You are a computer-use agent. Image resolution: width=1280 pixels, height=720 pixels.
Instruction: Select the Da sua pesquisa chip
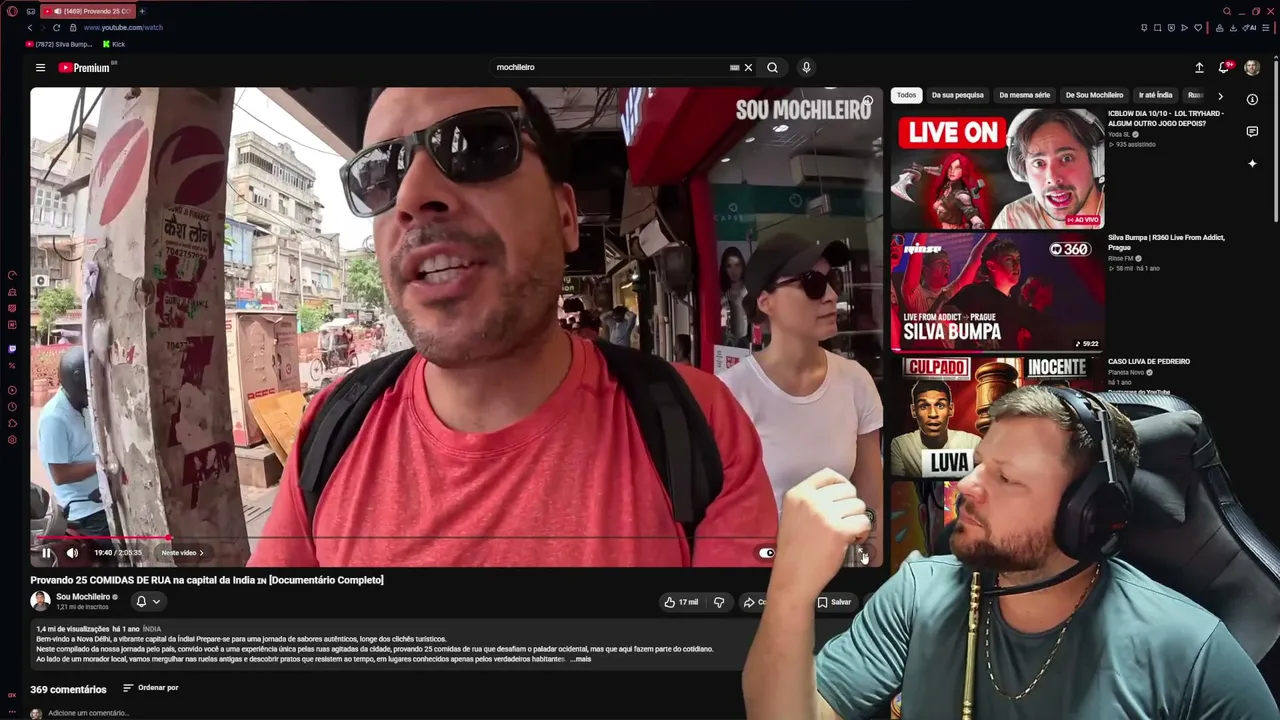point(958,95)
